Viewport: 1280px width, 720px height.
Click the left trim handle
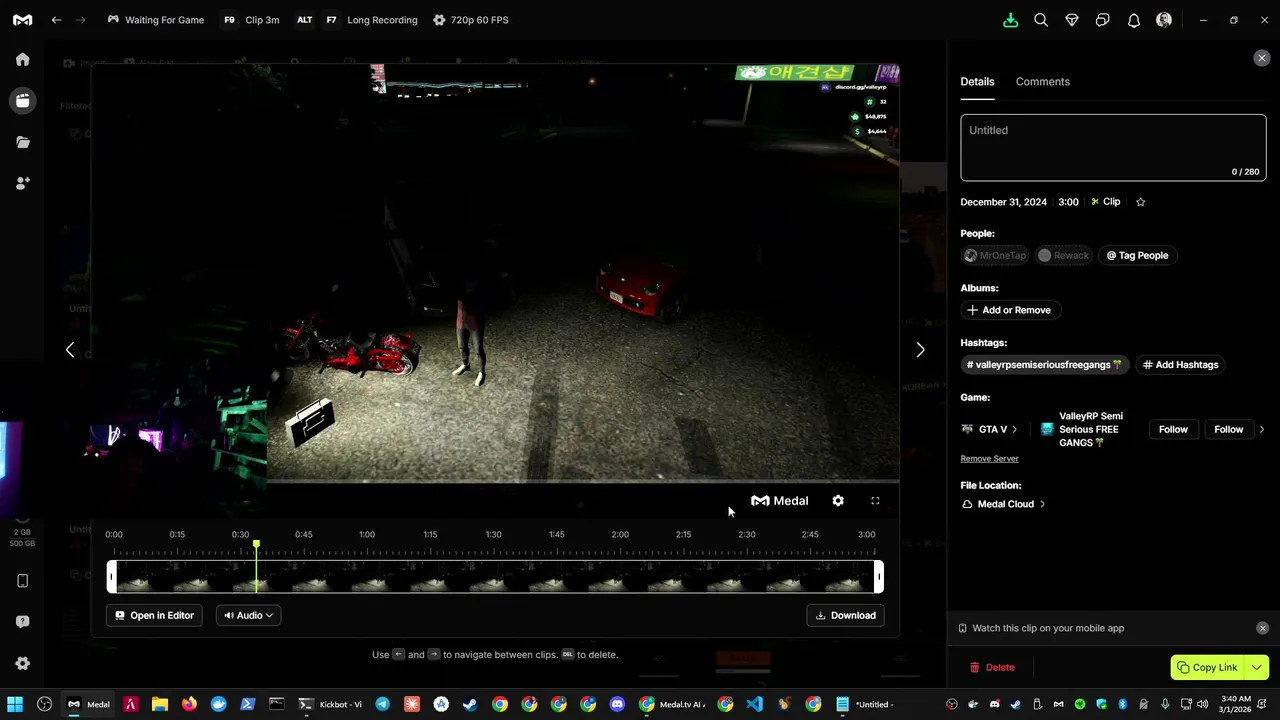112,577
